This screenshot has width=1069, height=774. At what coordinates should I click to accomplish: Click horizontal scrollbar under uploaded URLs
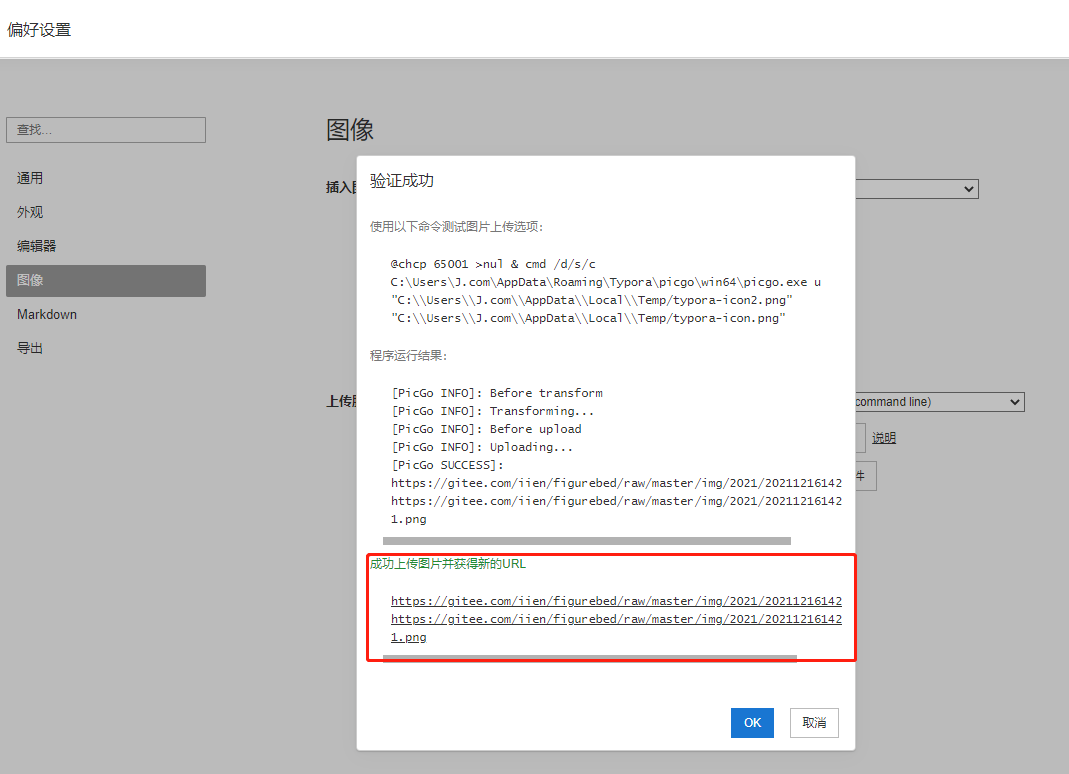[590, 658]
